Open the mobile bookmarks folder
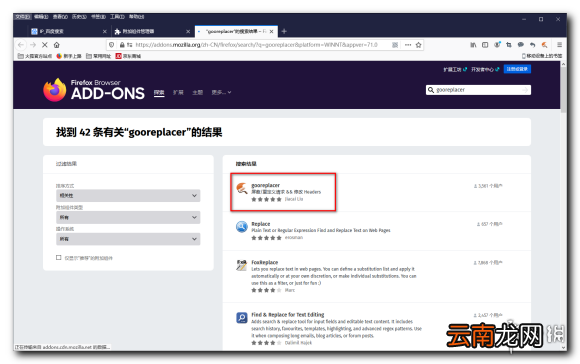This screenshot has height=364, width=580. point(542,56)
